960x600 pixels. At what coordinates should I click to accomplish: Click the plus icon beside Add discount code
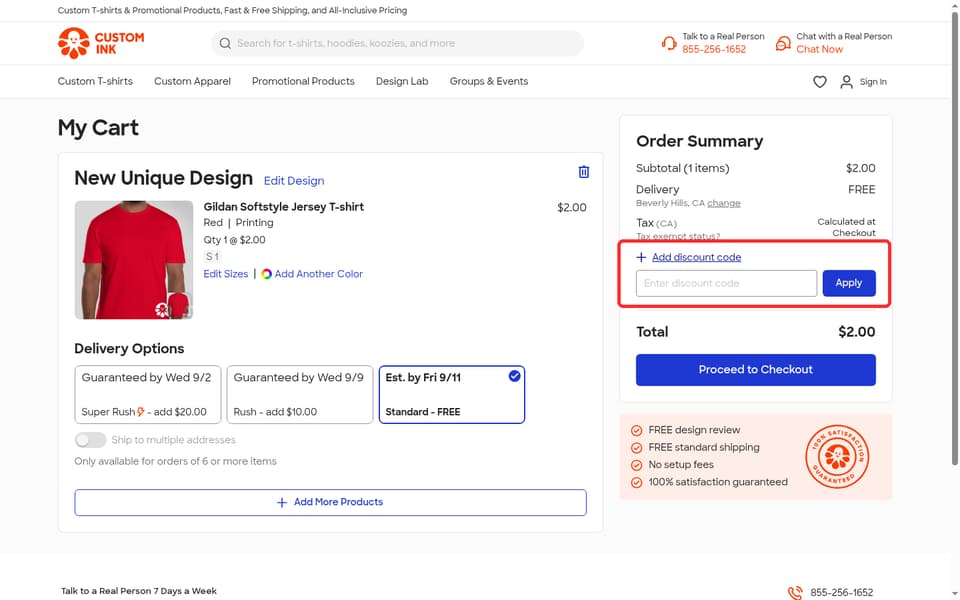point(641,257)
